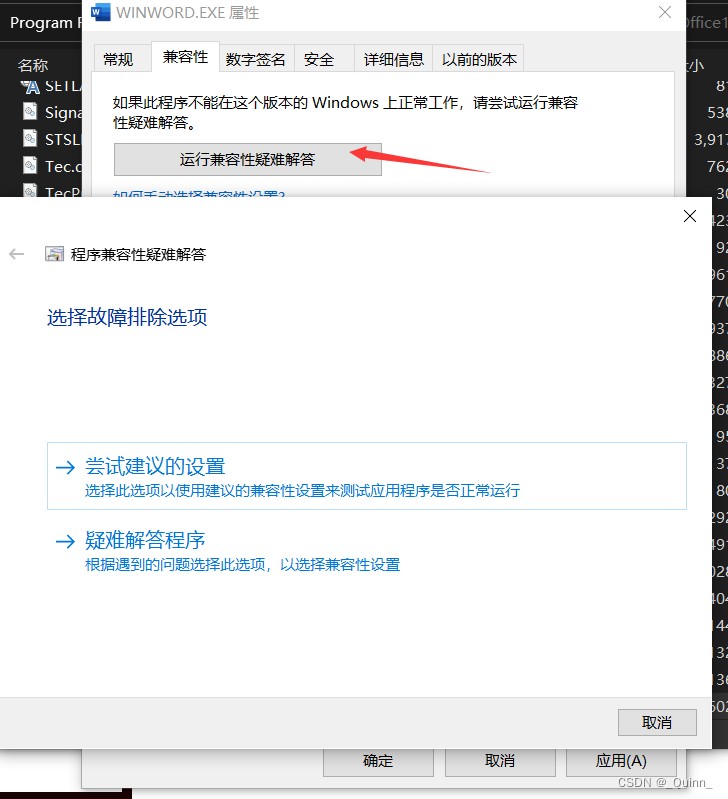Click the 程序兼容性疑难解答 title icon
728x799 pixels.
coord(55,254)
